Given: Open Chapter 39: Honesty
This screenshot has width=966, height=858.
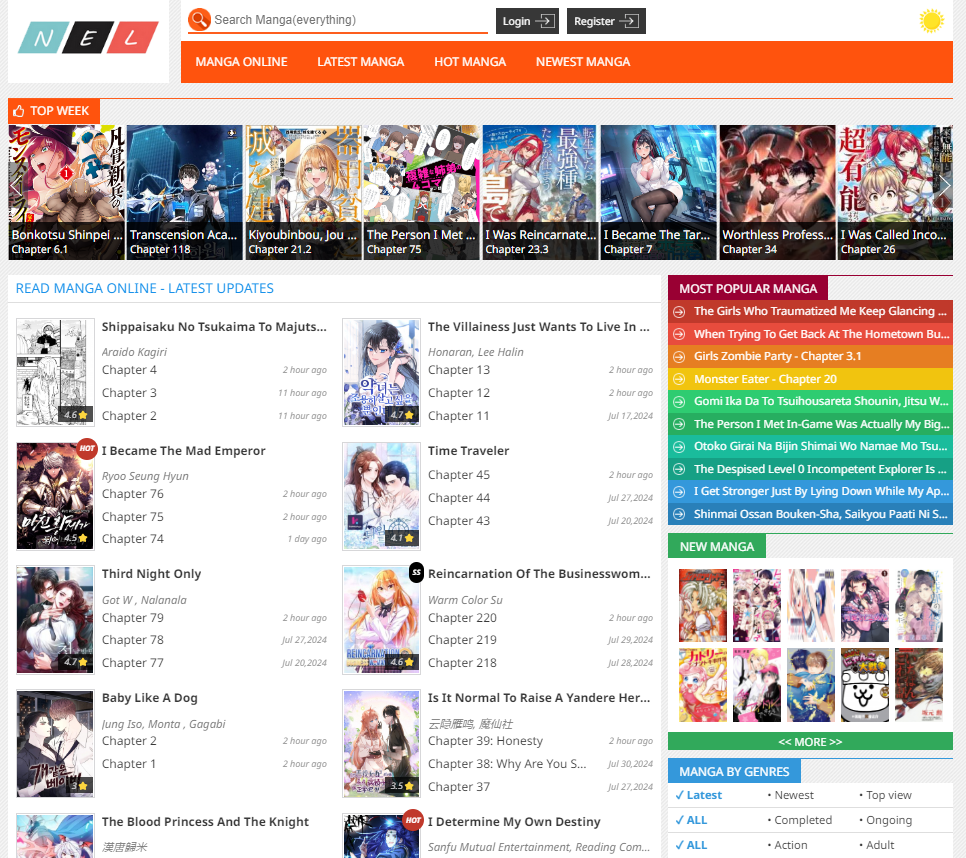Looking at the screenshot, I should [x=485, y=741].
